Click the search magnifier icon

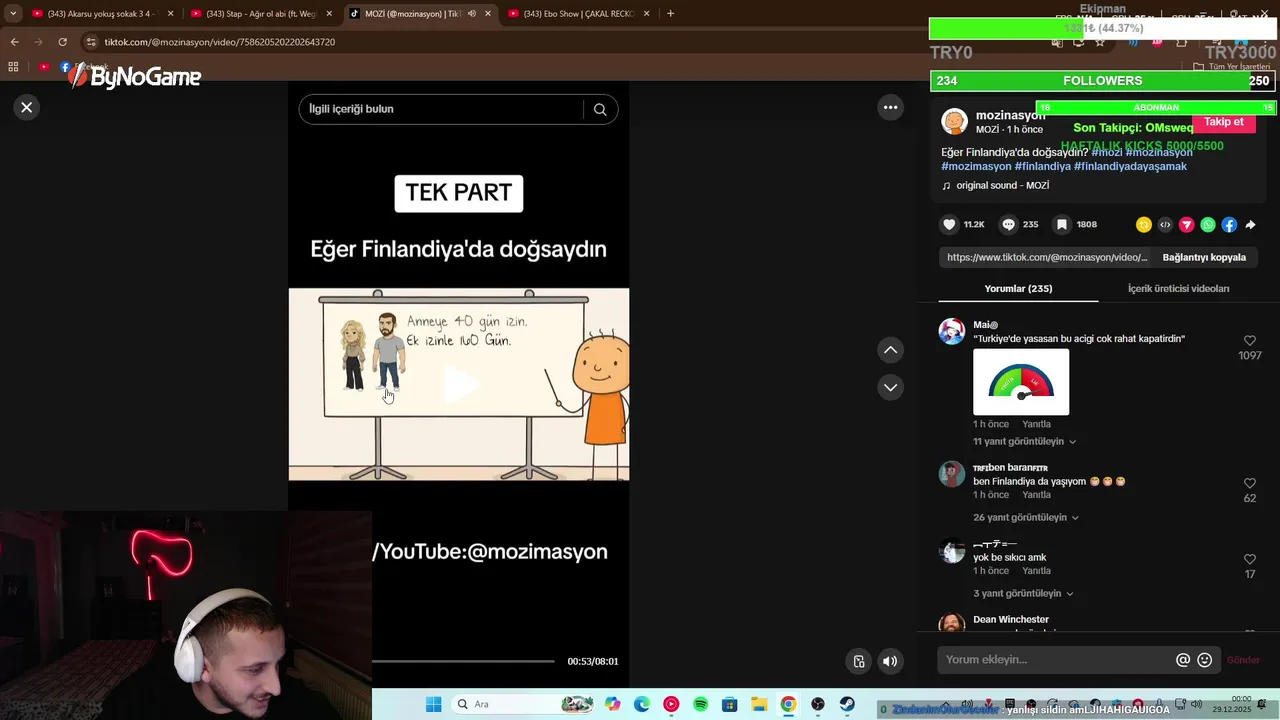tap(600, 109)
